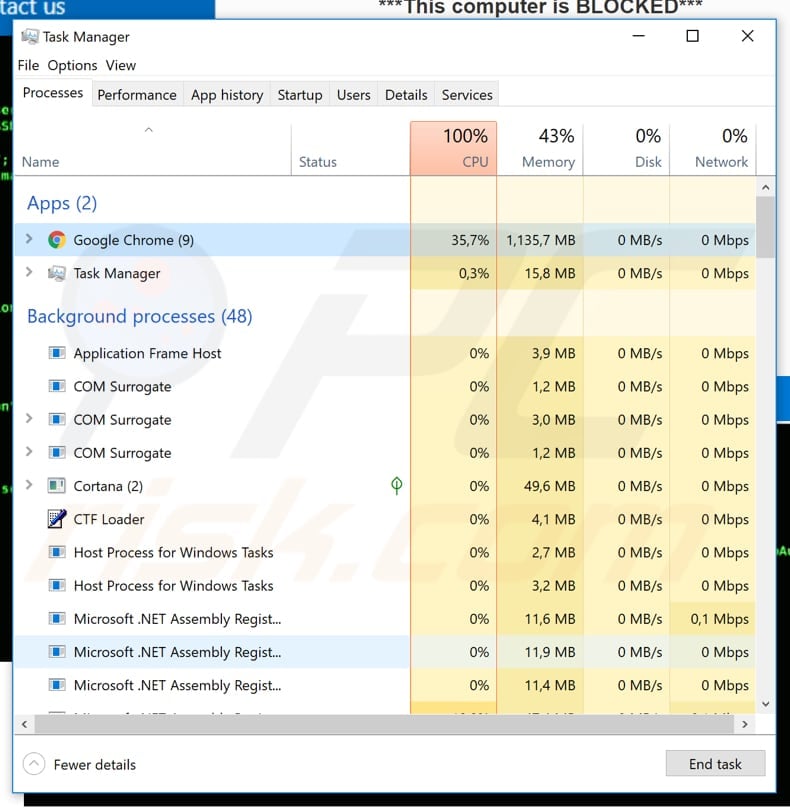Viewport: 790px width, 809px height.
Task: Click icon of 3,2 MB Host Process for Windows Tasks
Action: 57,586
